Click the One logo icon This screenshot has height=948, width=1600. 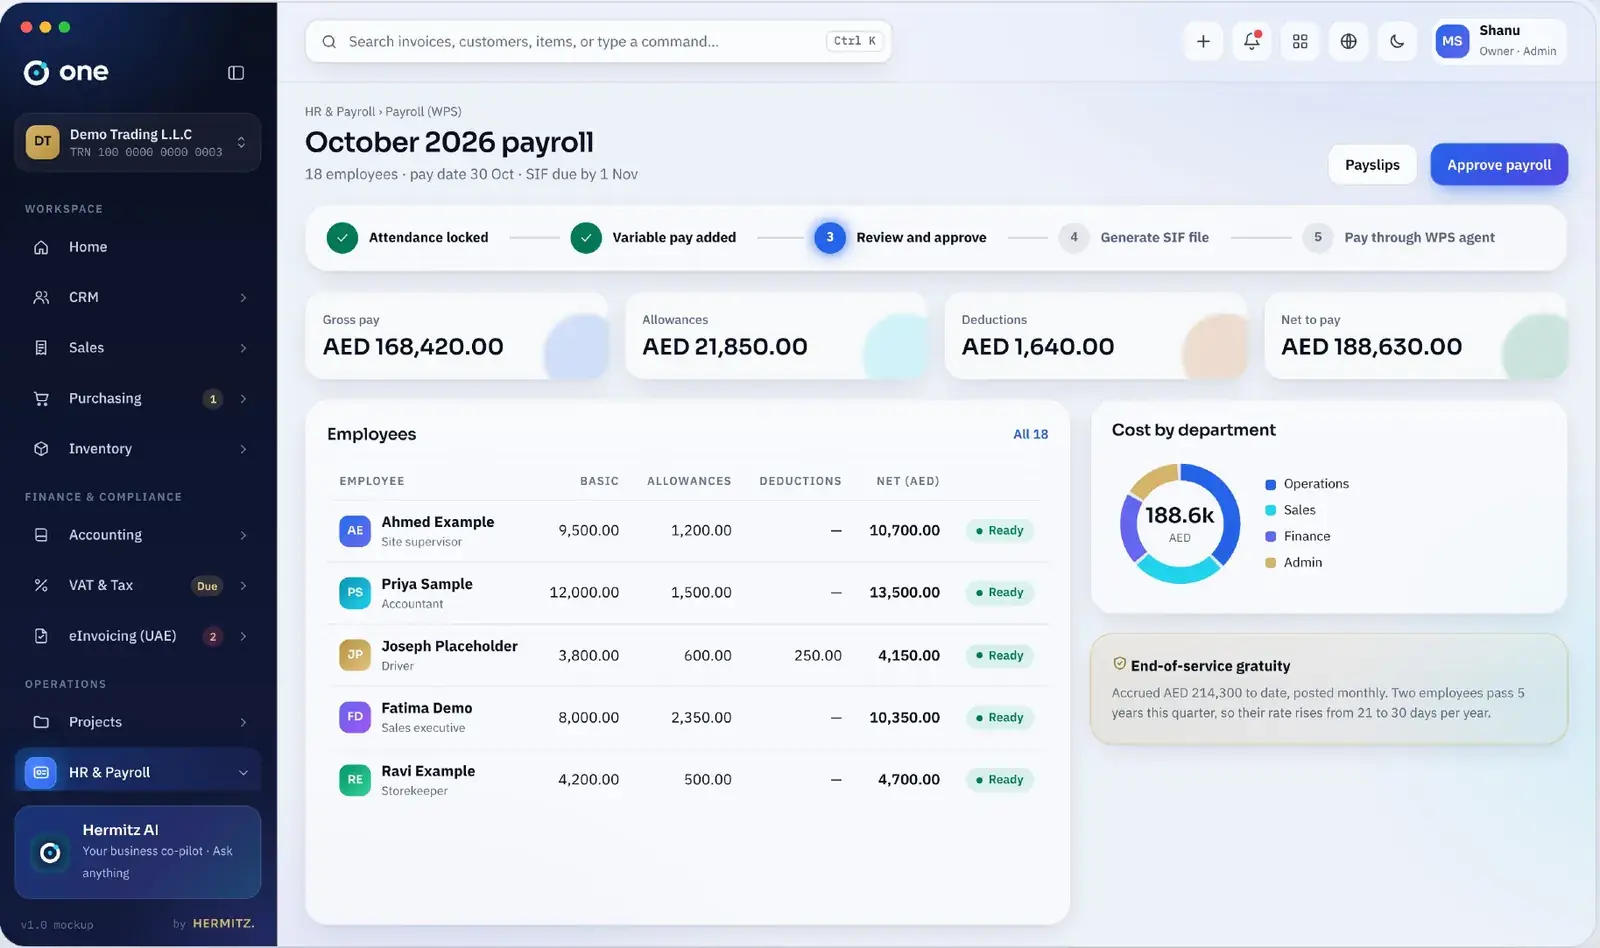point(36,72)
